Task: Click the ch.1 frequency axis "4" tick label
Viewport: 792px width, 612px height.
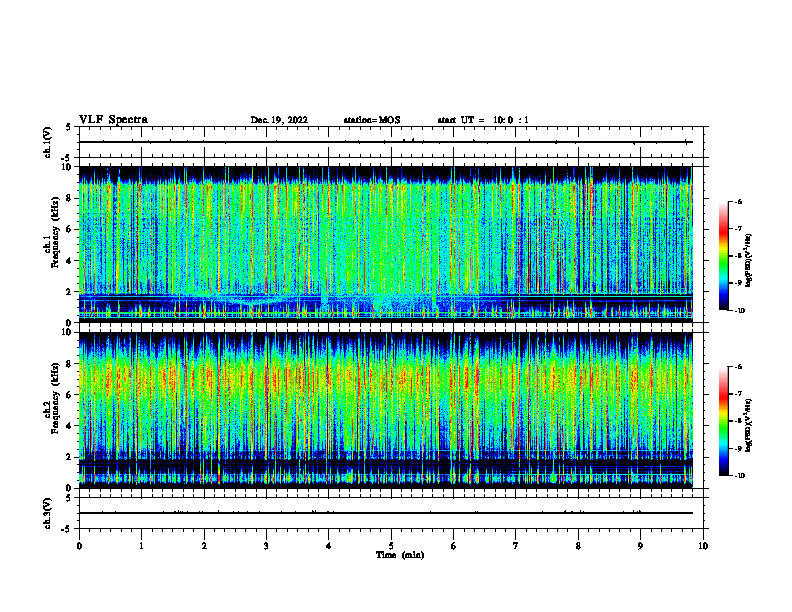Action: coord(70,261)
